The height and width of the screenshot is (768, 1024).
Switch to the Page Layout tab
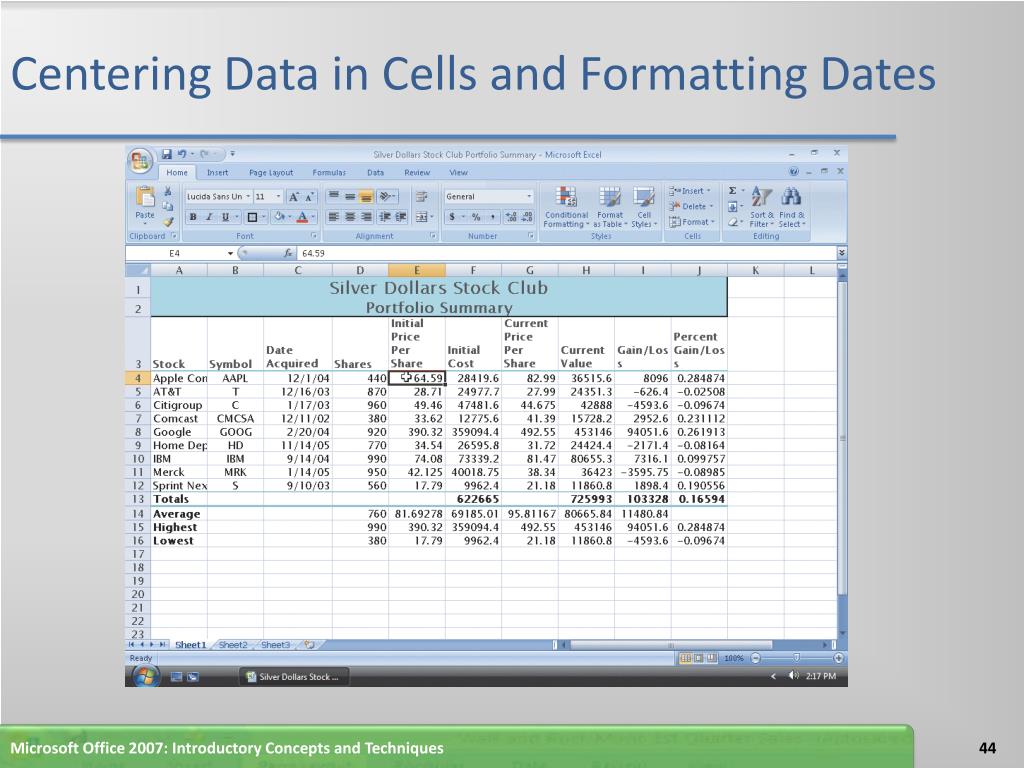click(271, 172)
